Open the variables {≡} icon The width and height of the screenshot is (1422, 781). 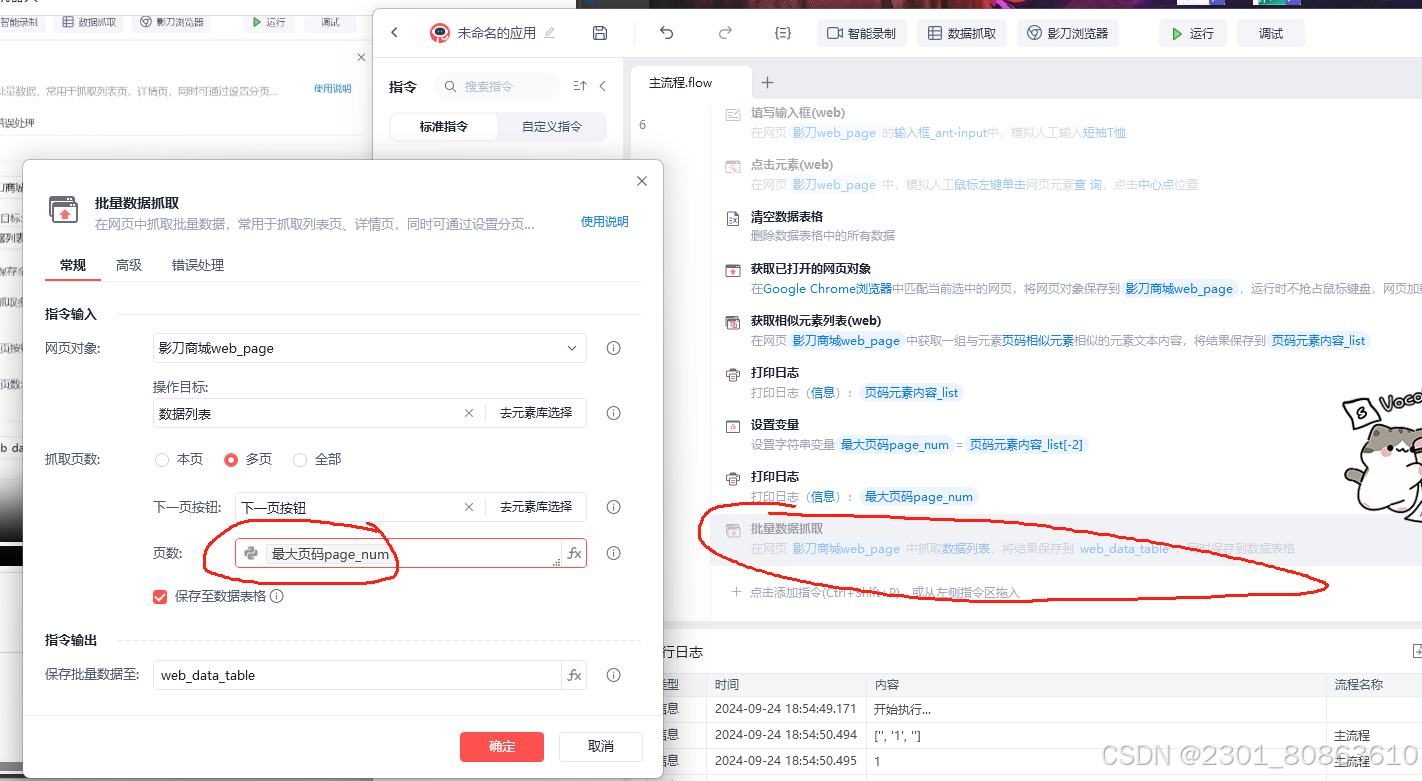pos(783,33)
